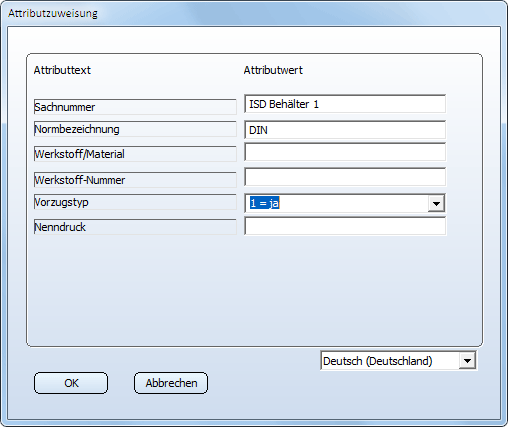Select the Werkstoff/Material attribute text box
The image size is (508, 427).
tap(135, 154)
